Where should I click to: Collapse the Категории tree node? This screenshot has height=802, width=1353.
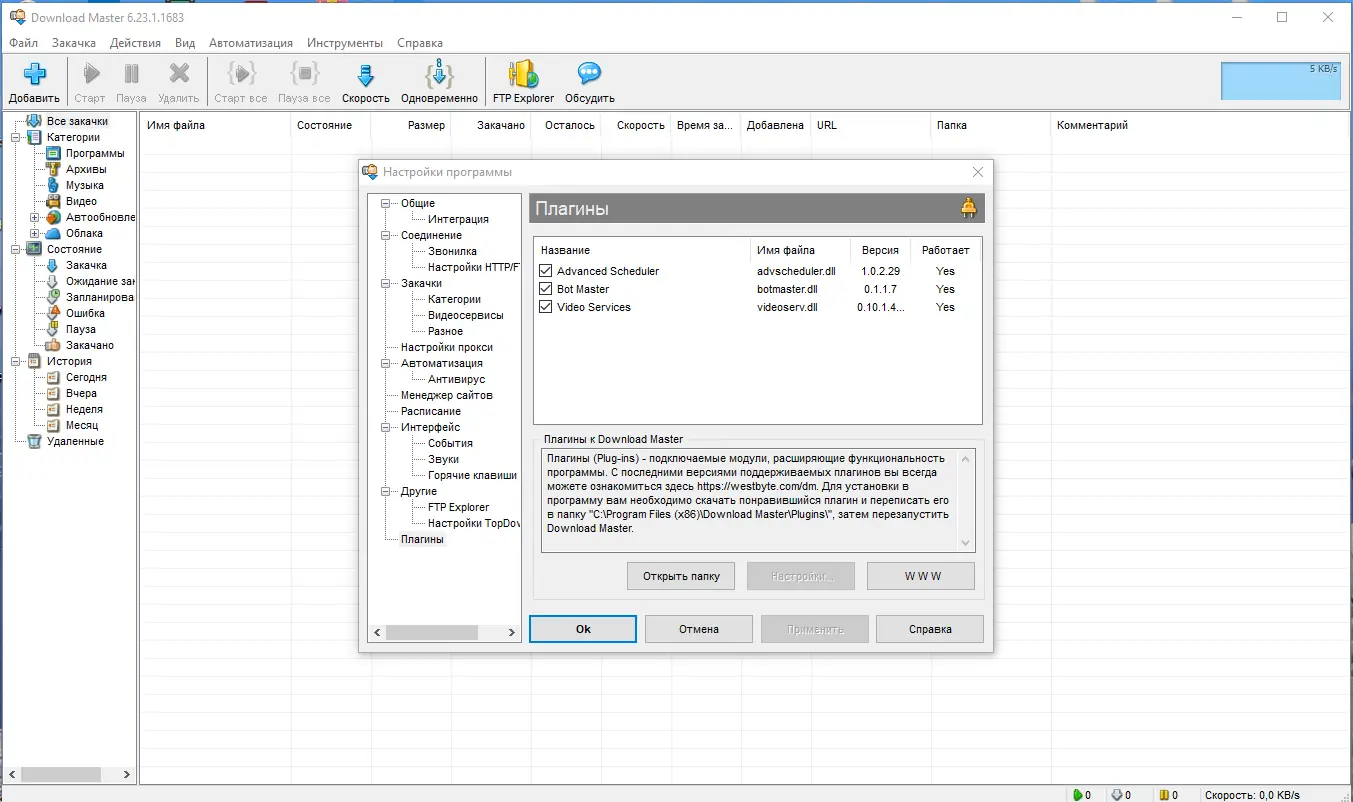pyautogui.click(x=15, y=137)
